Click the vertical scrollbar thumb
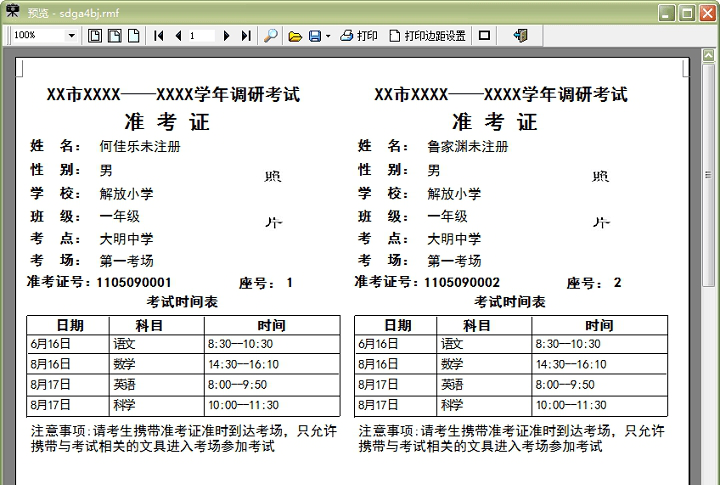The image size is (720, 504). [x=709, y=175]
